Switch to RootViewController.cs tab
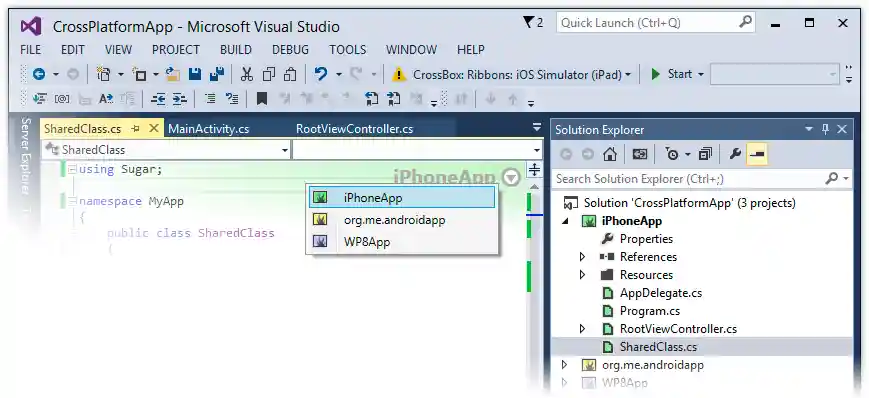 coord(355,129)
